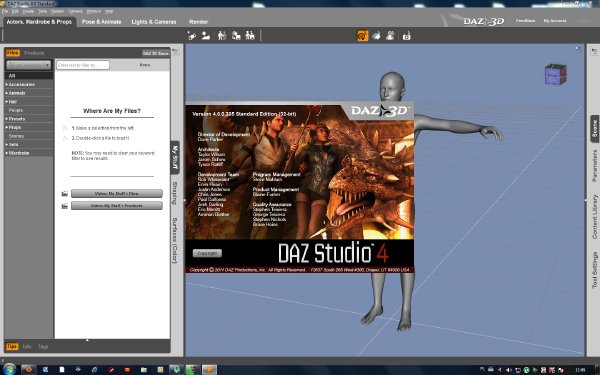Screen dimensions: 600x375
Task: Select the People category row
Action: tap(29, 110)
